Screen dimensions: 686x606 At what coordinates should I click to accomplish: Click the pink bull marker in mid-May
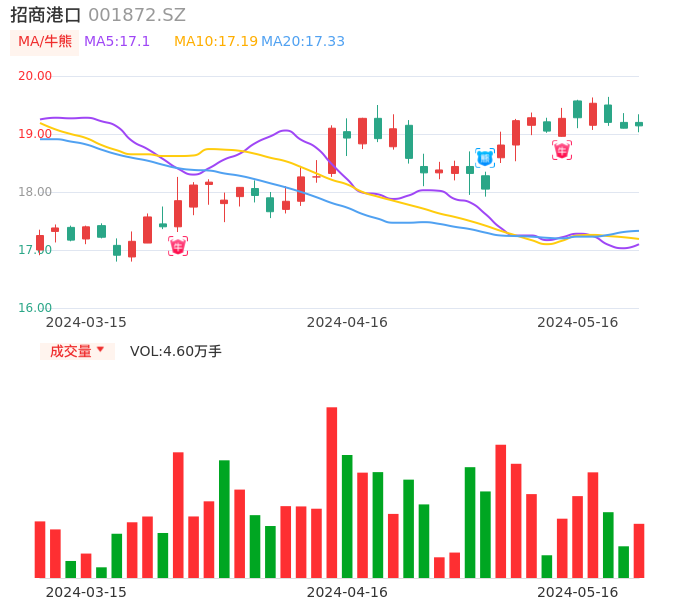(x=562, y=150)
